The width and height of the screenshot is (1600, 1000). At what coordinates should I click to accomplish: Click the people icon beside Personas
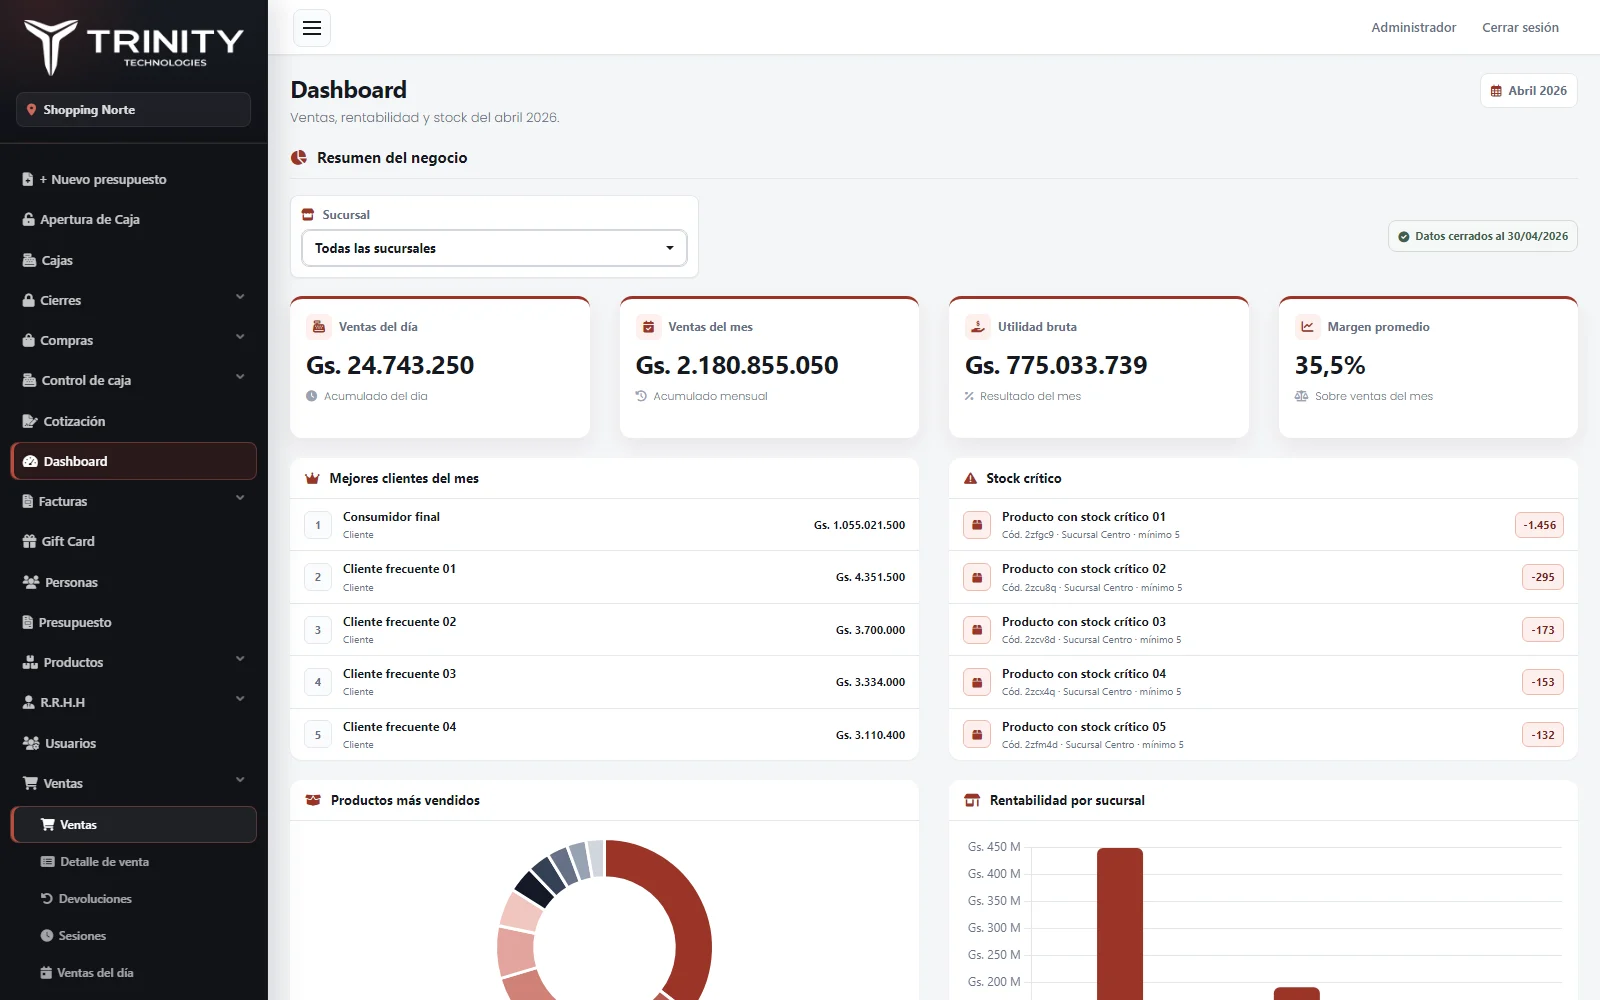31,582
